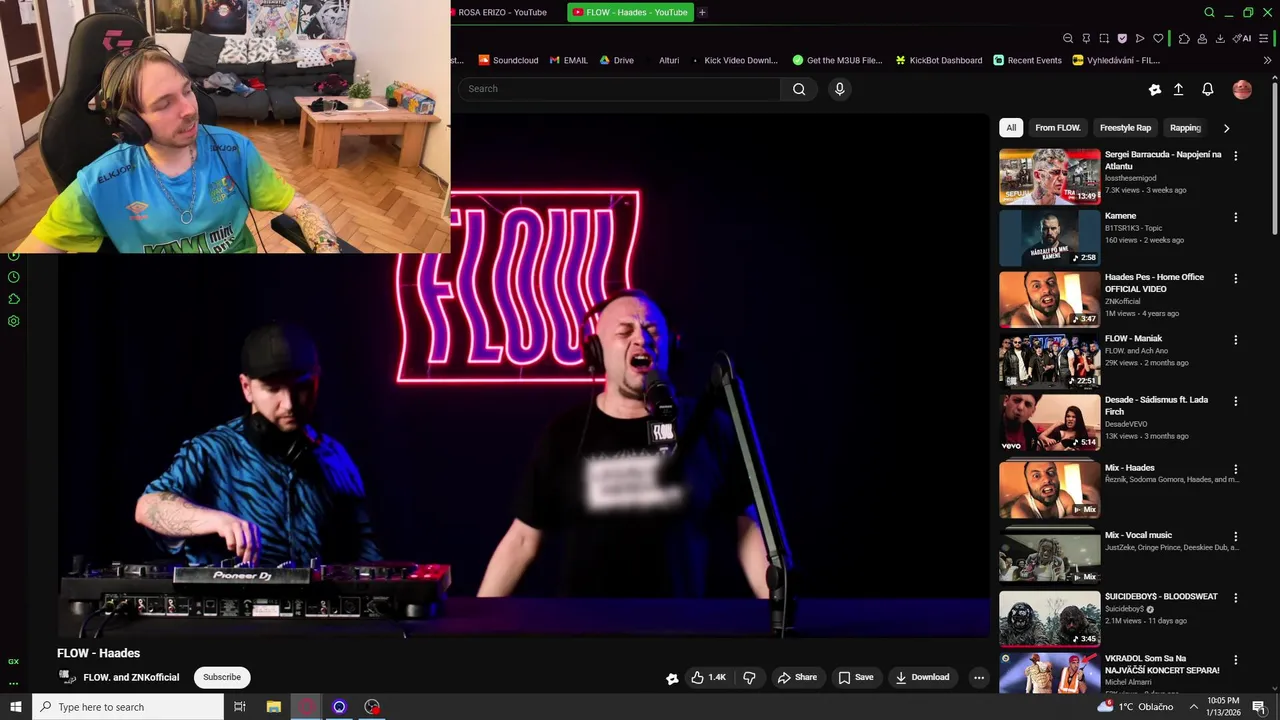This screenshot has height=720, width=1280.
Task: Click the GX icon in sidebar
Action: (13, 661)
